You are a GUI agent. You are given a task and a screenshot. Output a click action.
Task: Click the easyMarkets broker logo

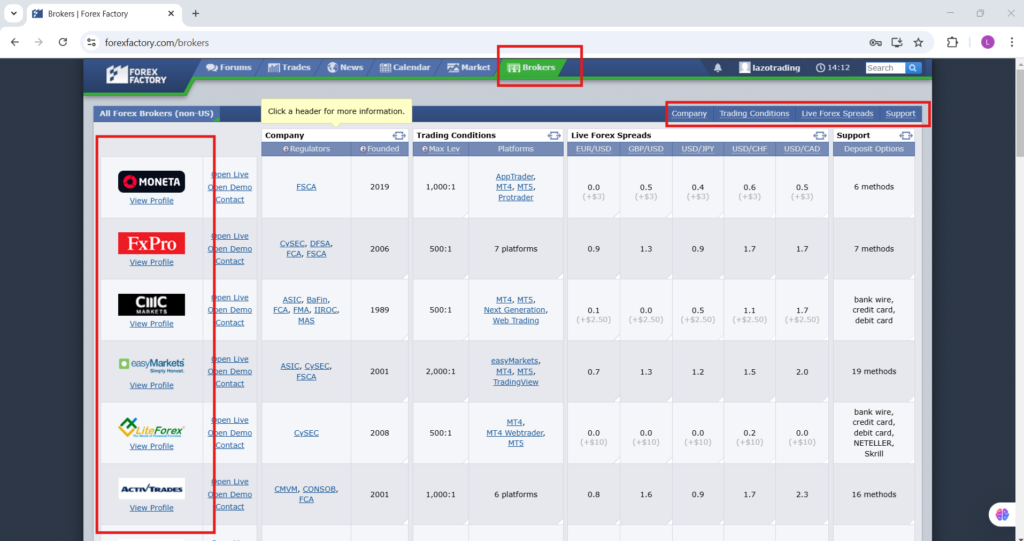152,365
